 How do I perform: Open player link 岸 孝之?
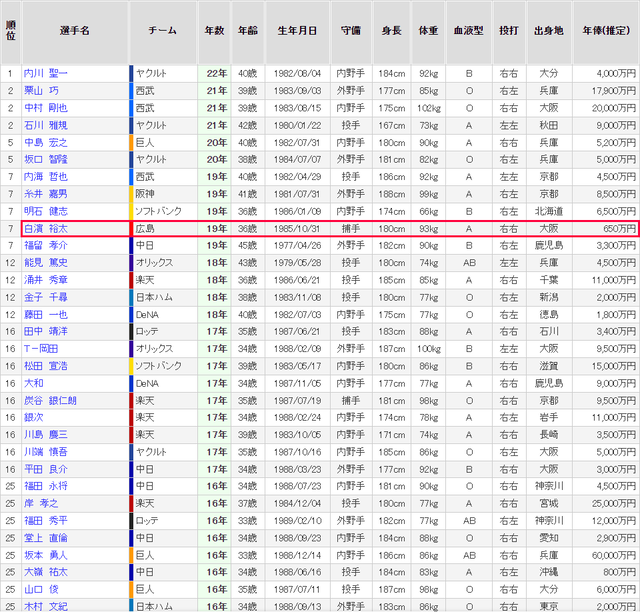41,503
